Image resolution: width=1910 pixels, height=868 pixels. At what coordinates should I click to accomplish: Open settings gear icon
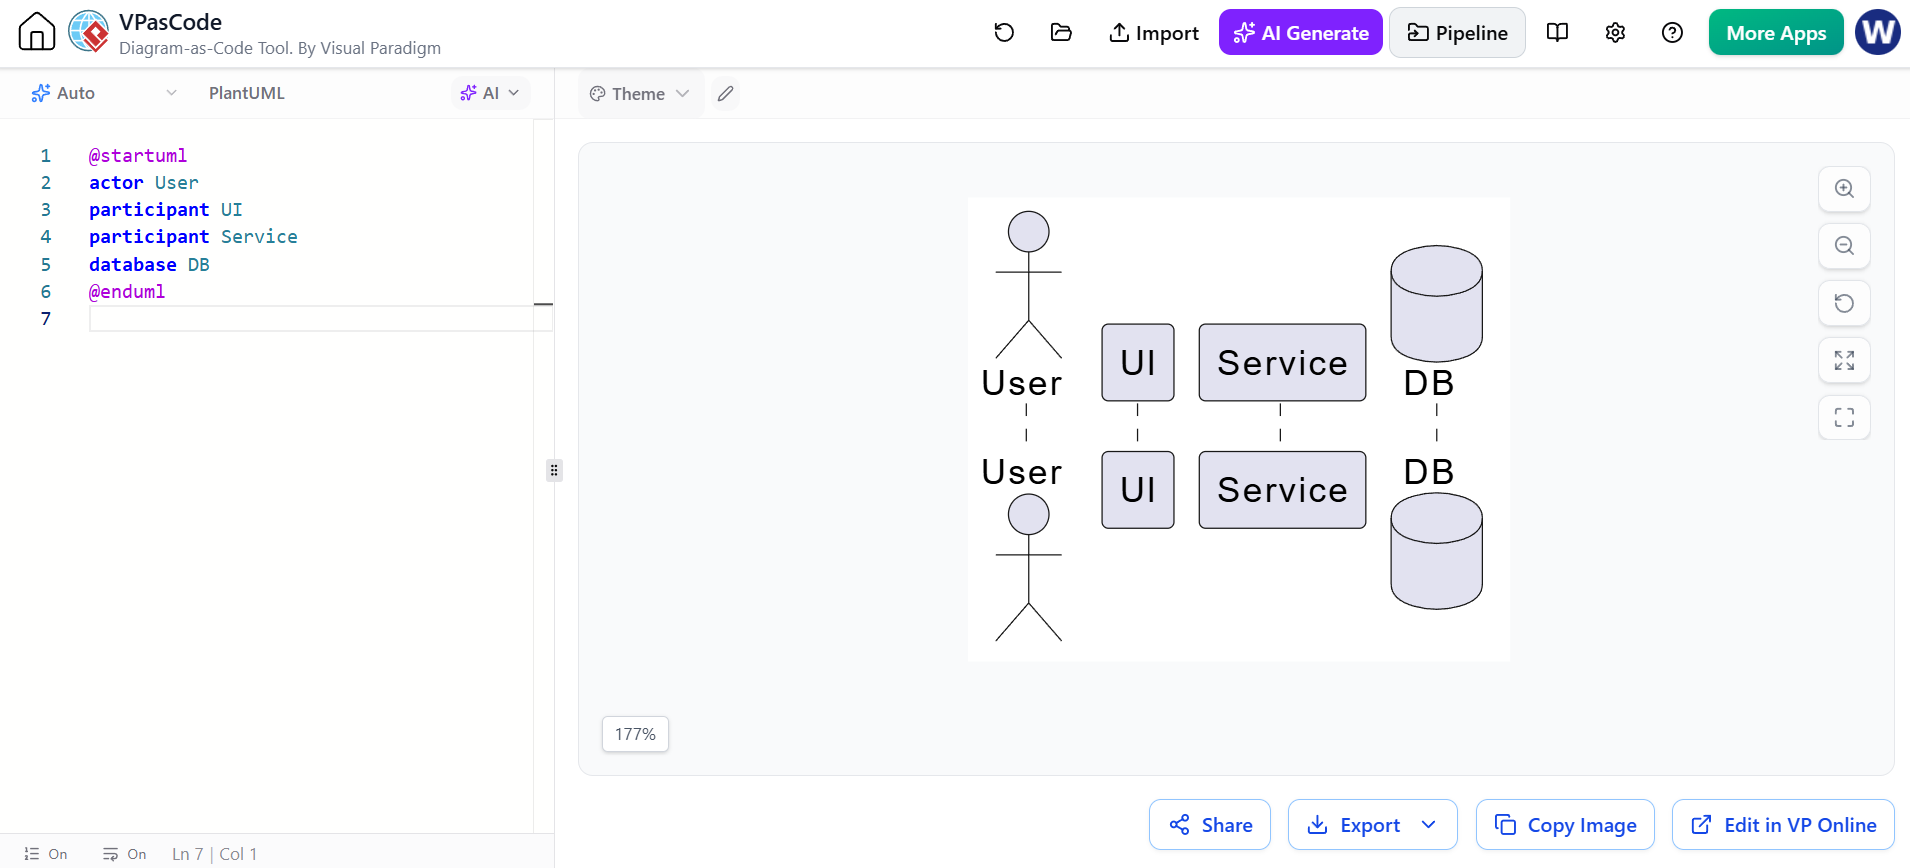[x=1615, y=33]
